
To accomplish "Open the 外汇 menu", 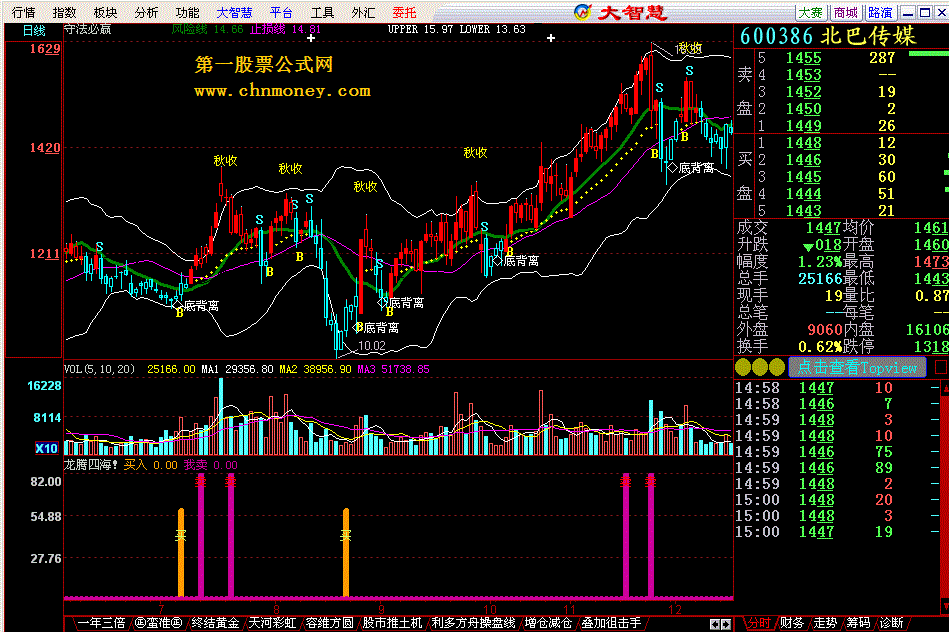I will (x=363, y=12).
